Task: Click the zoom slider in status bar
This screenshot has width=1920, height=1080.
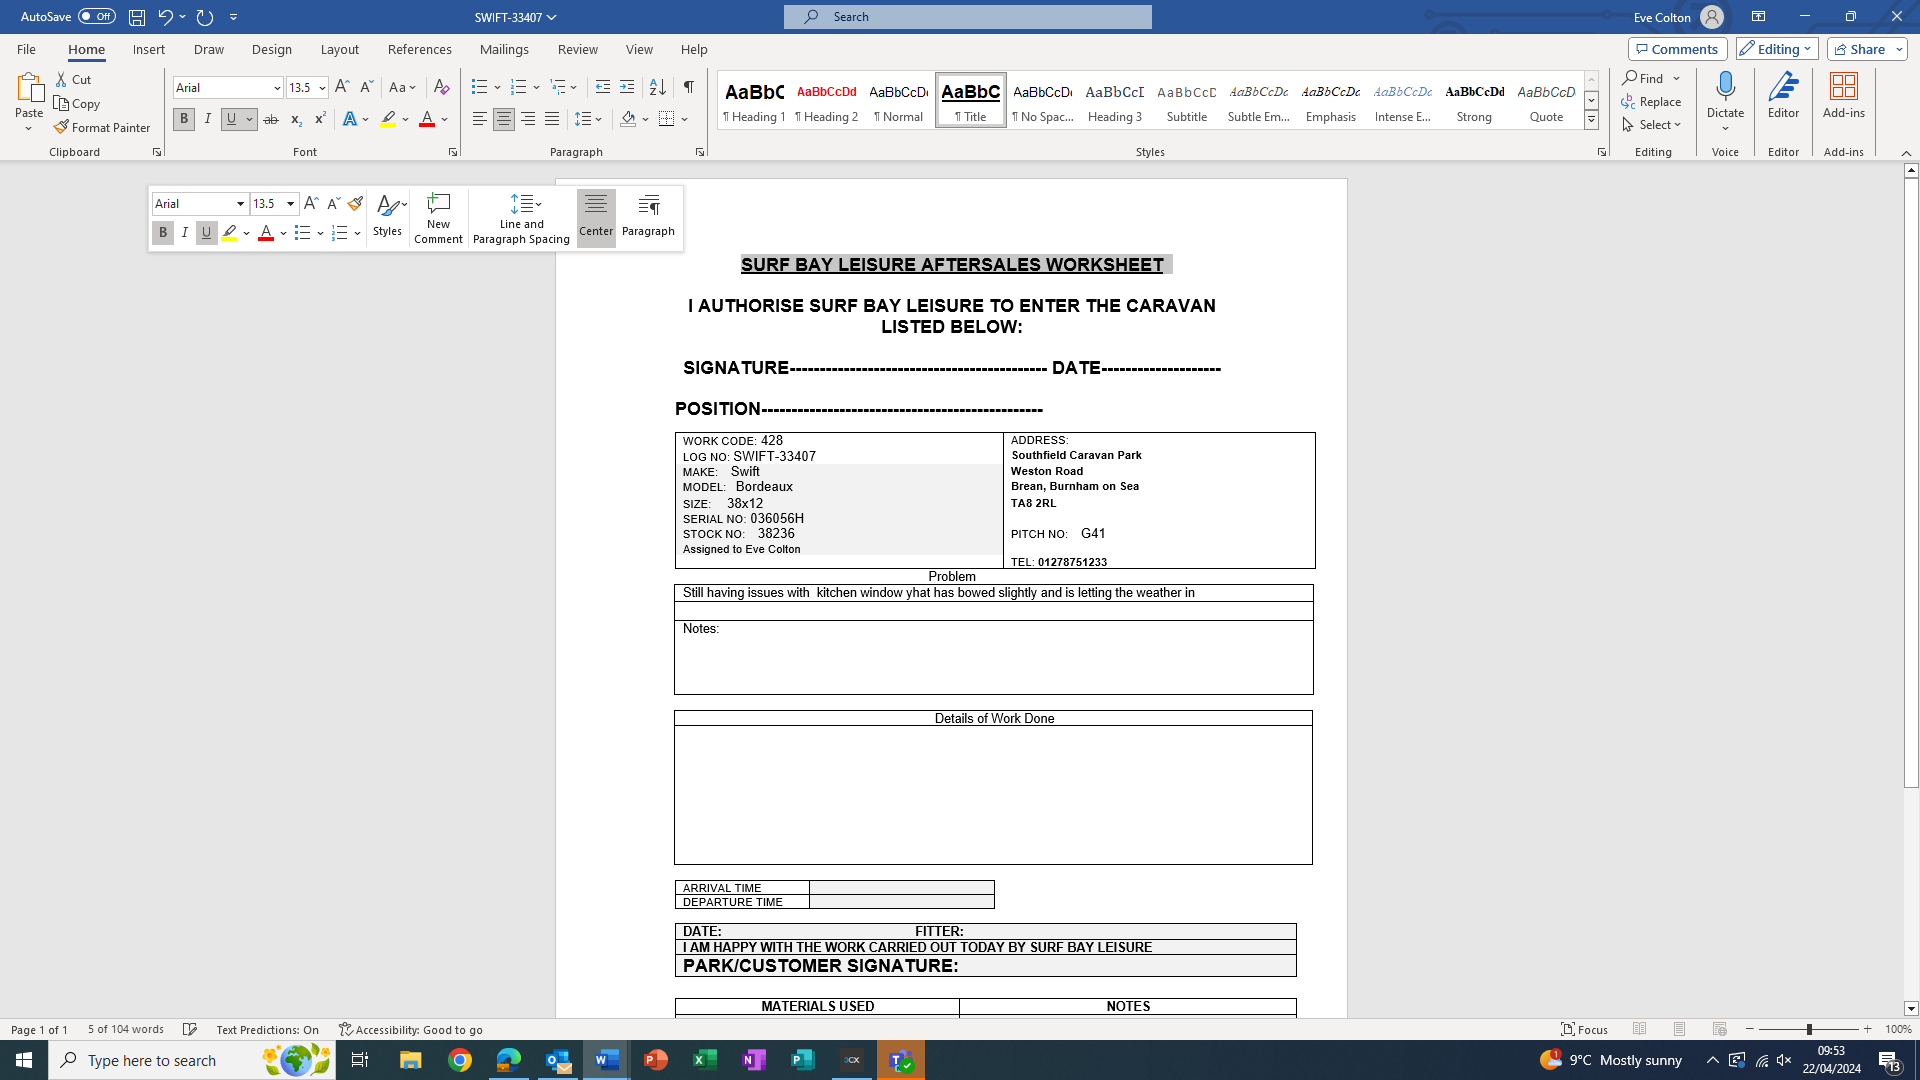Action: coord(1808,1029)
